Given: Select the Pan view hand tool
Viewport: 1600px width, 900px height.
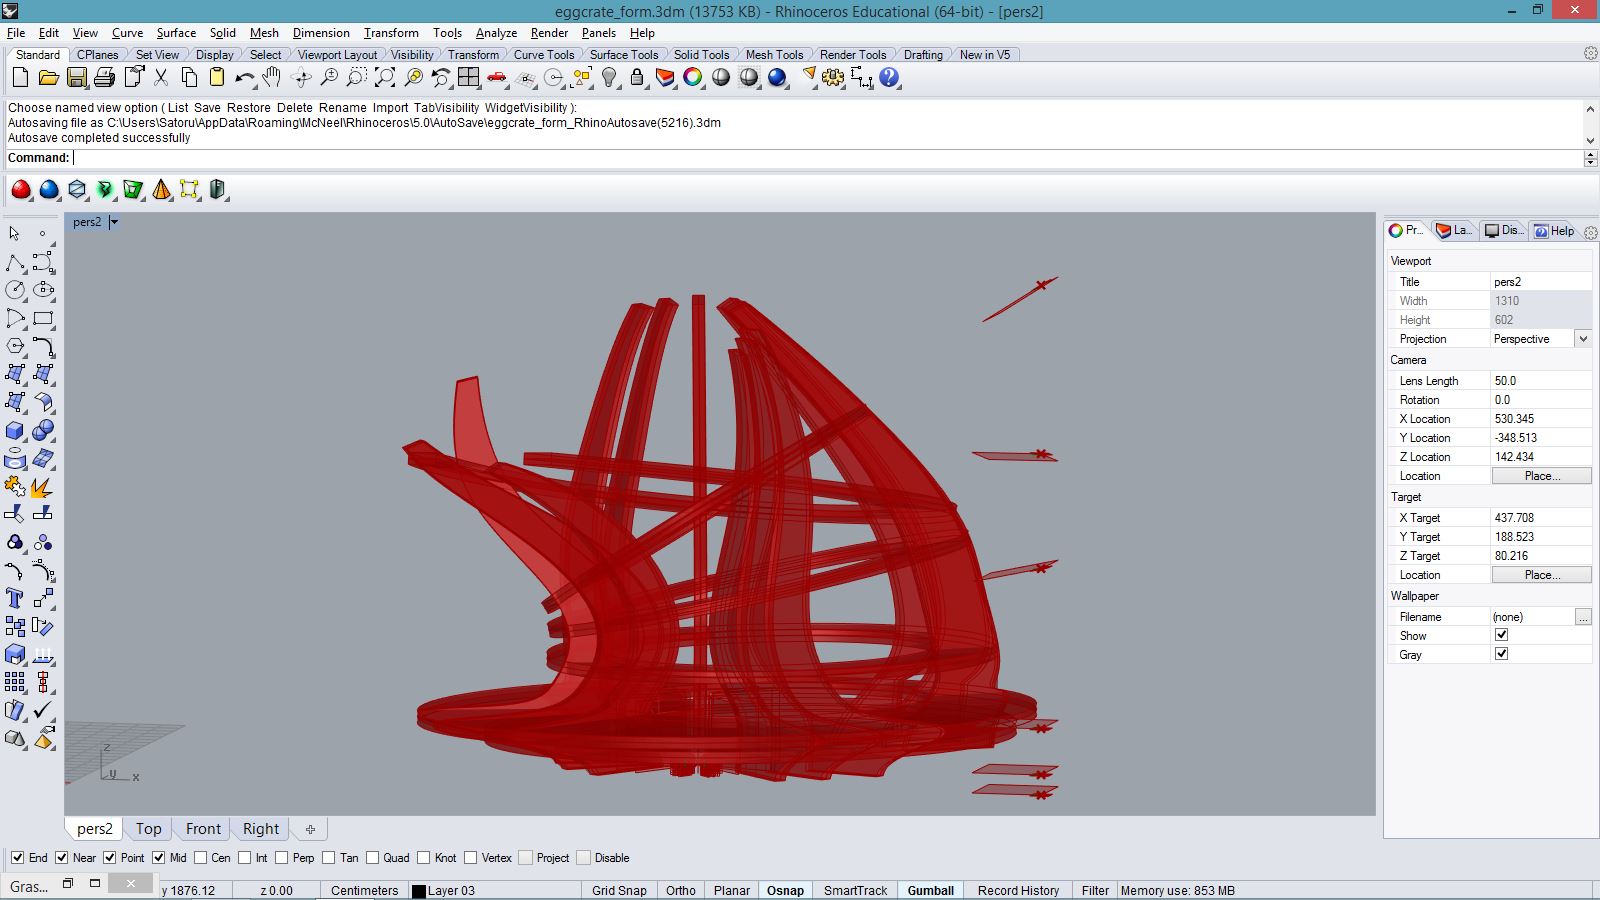Looking at the screenshot, I should click(x=272, y=78).
